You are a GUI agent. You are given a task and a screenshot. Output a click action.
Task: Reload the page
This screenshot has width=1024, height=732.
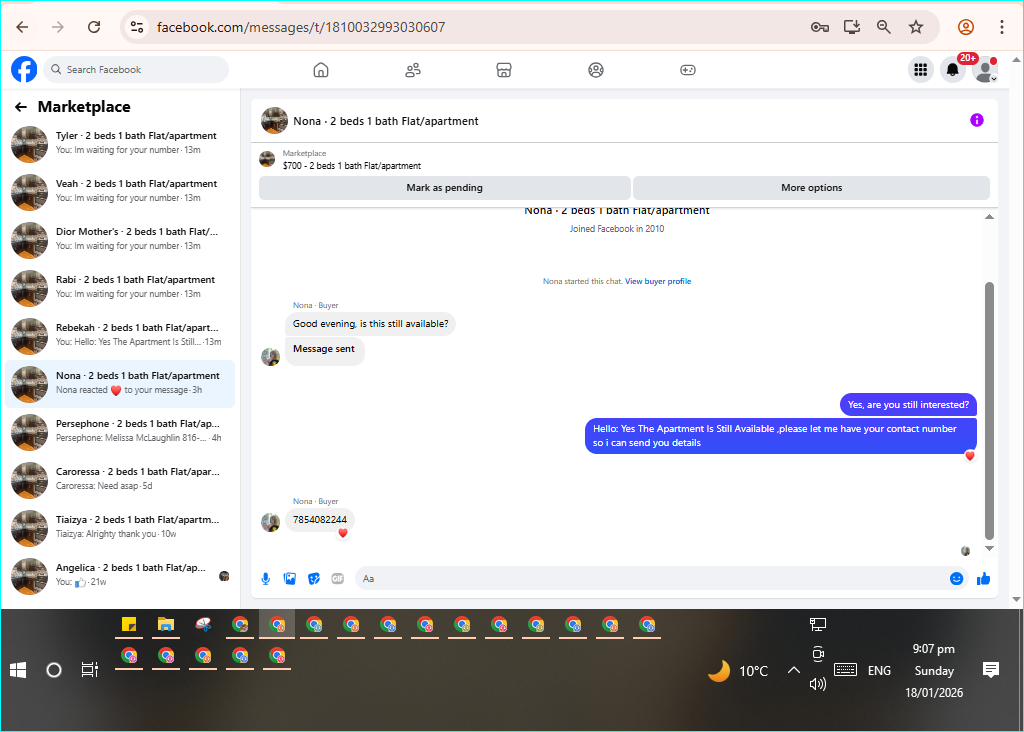click(94, 27)
